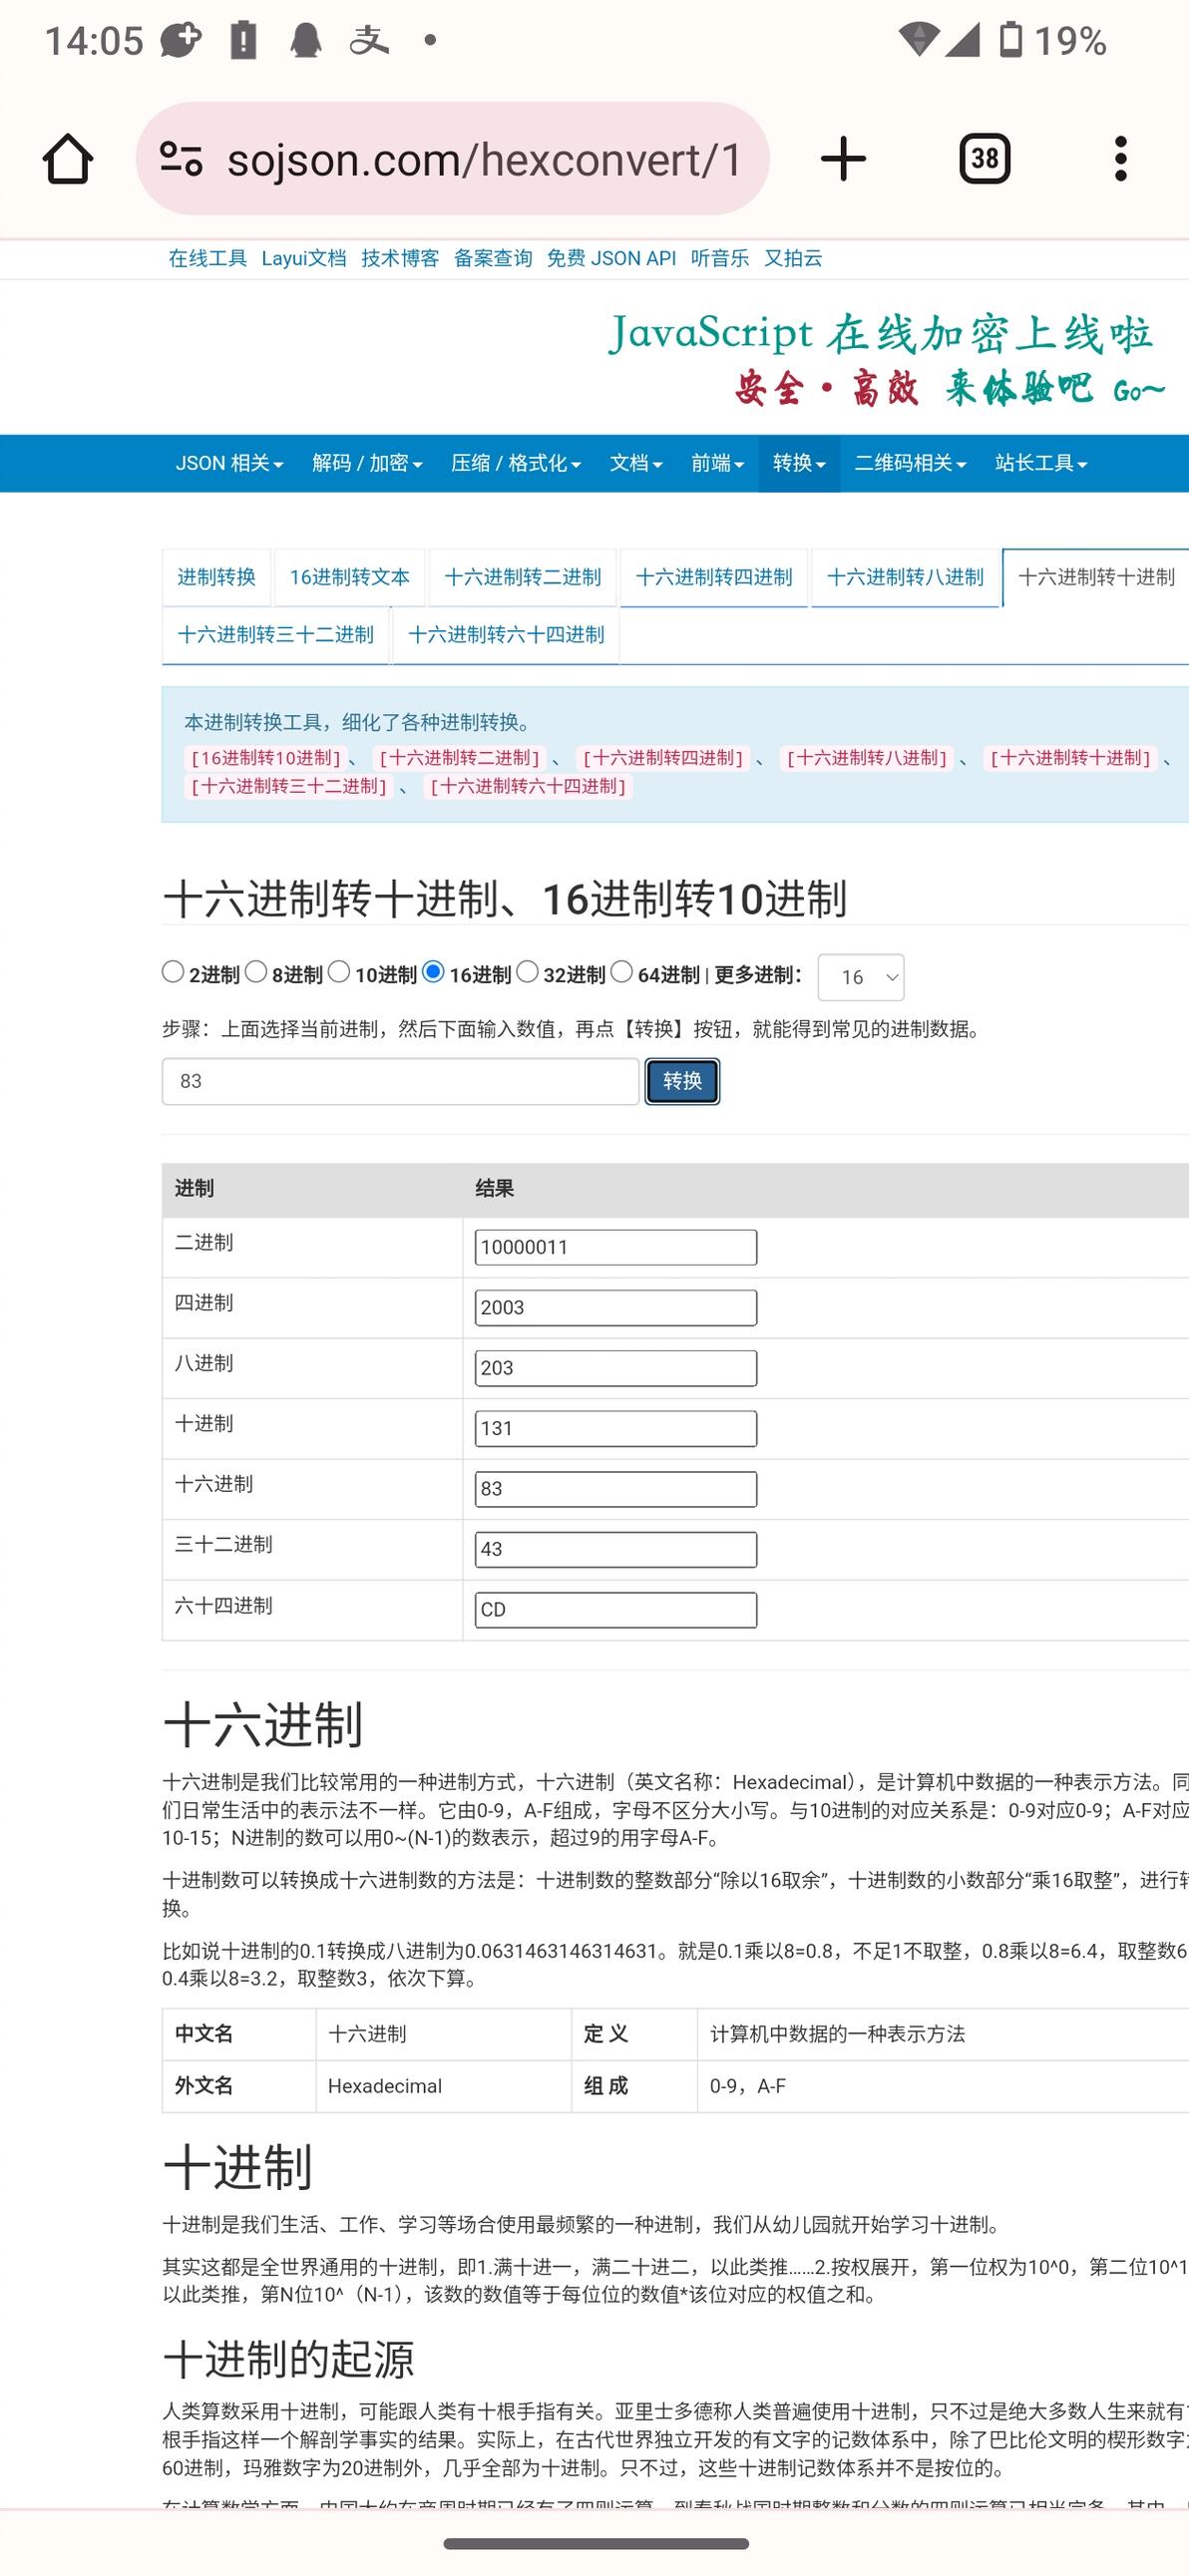Screen dimensions: 1189x2576
Task: Open the 备案查询 link
Action: 493,258
